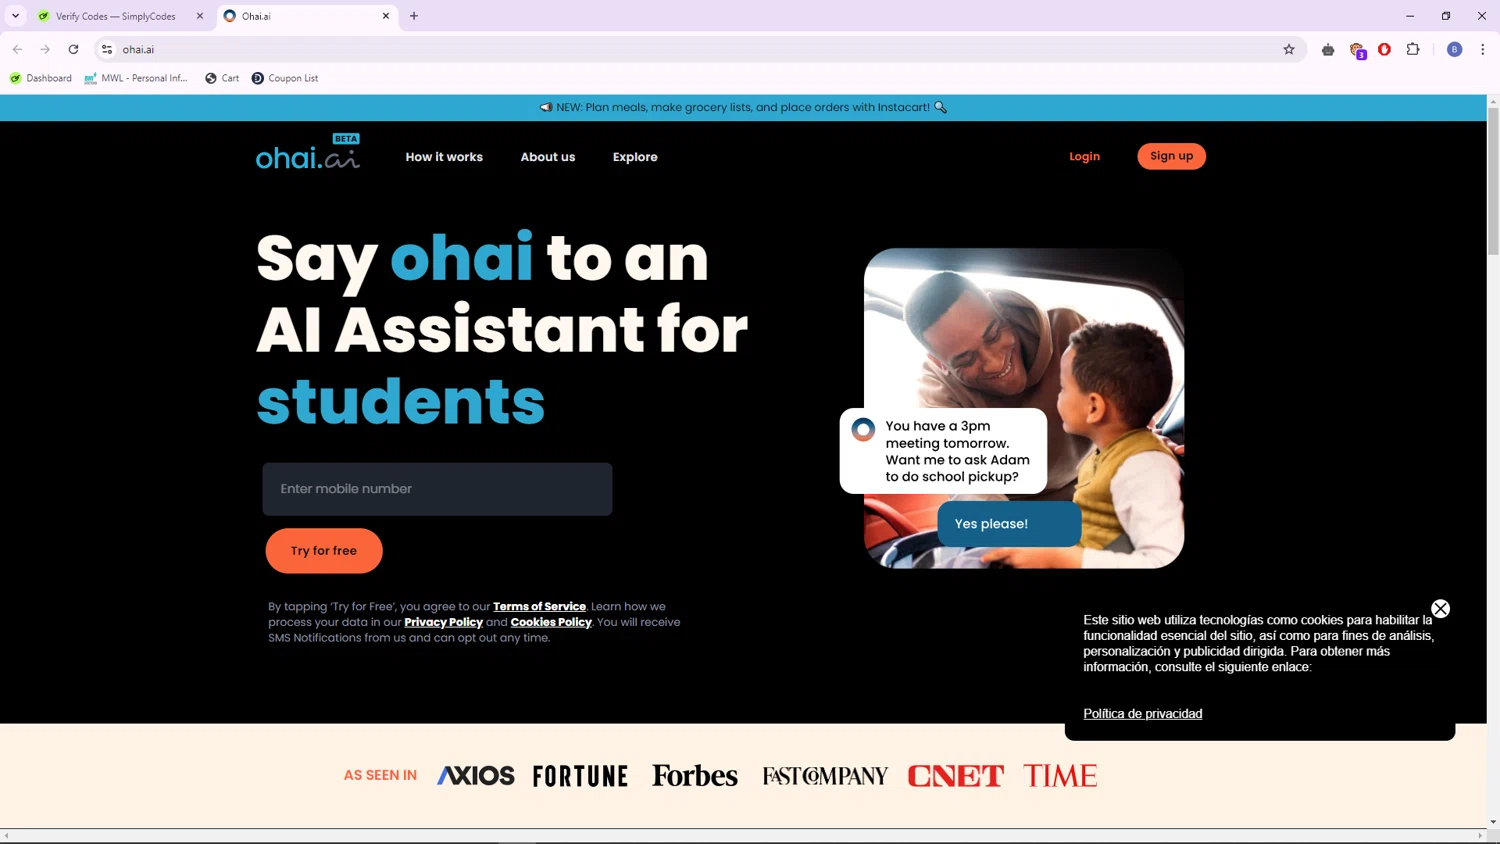
Task: Open the Cookies Policy link
Action: pos(551,622)
